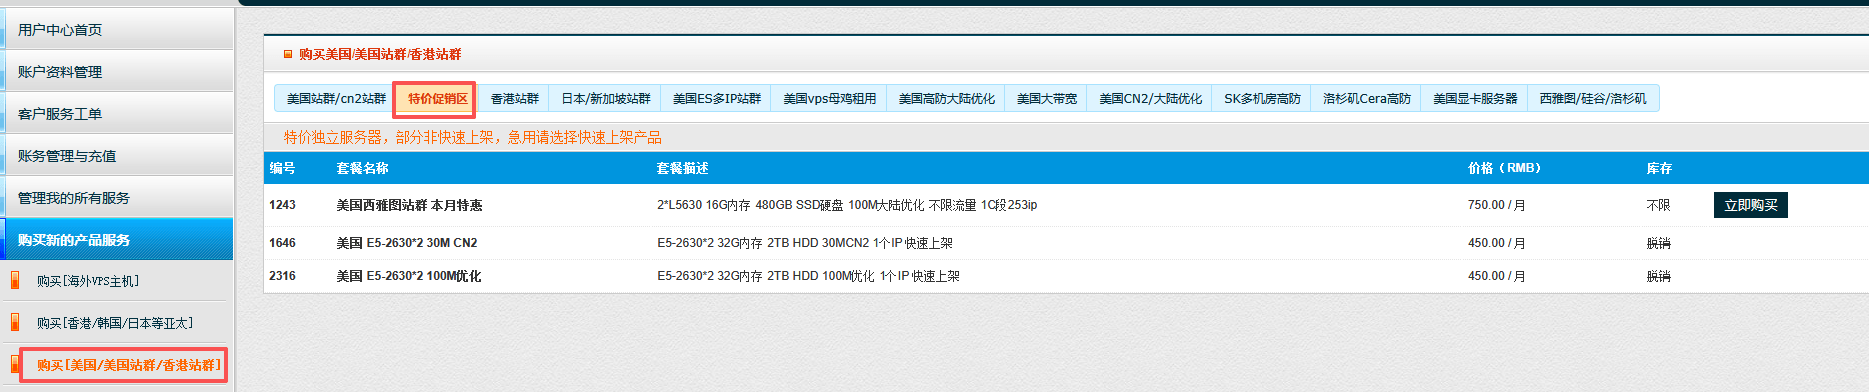Click 套餐描述 column header
1869x392 pixels.
pos(682,168)
